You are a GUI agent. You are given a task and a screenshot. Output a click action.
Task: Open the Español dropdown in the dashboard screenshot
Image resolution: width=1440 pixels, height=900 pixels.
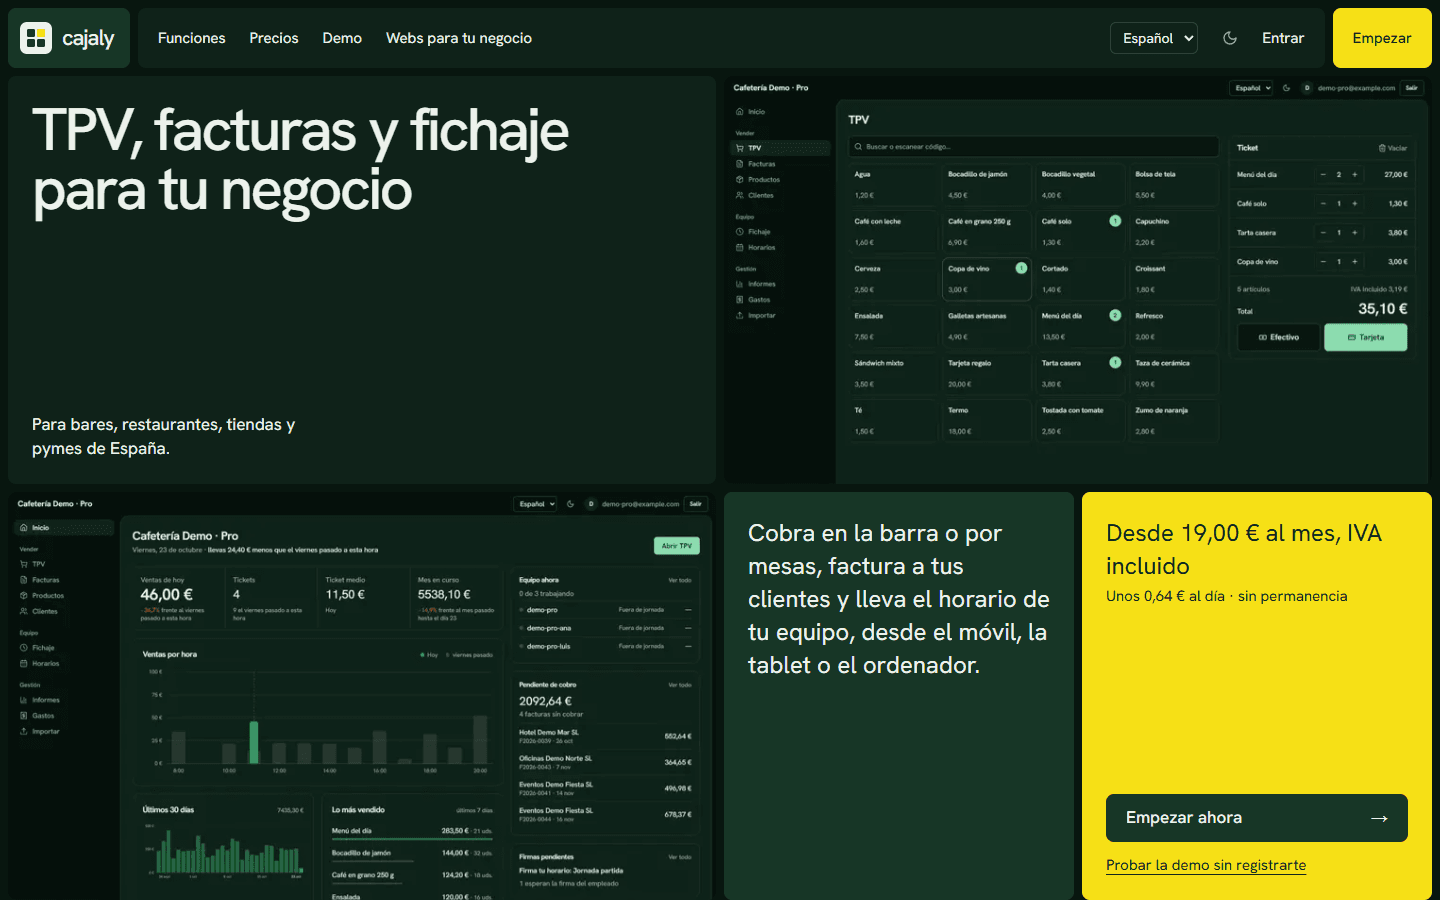coord(536,504)
